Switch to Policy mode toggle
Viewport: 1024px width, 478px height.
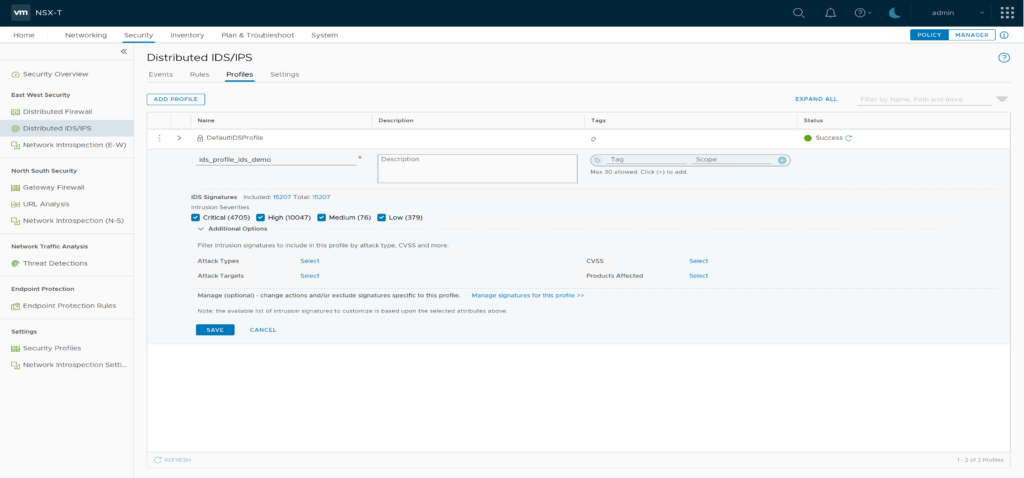pos(929,35)
